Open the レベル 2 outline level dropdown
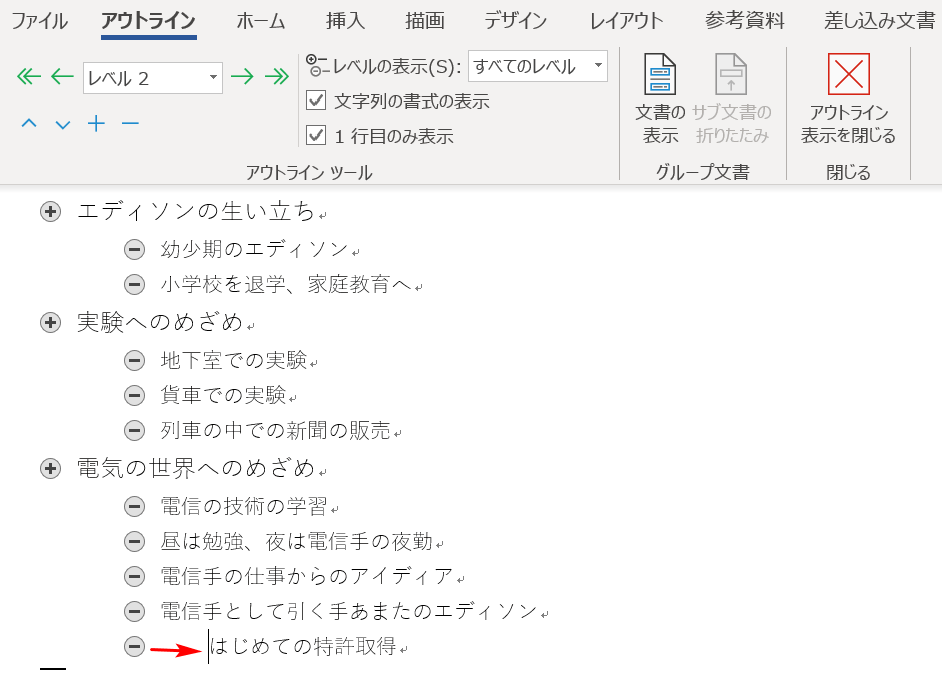 [x=213, y=77]
